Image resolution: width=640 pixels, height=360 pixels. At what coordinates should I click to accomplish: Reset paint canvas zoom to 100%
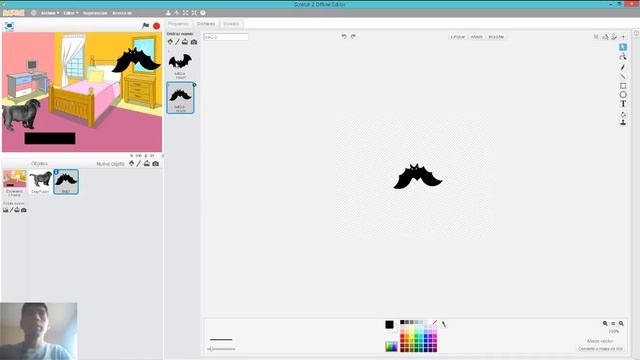tap(613, 323)
